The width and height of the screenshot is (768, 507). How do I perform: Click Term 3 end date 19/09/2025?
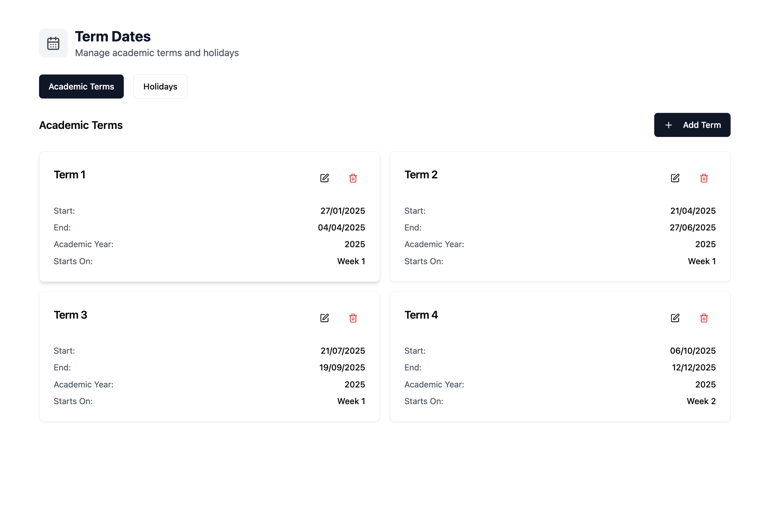342,368
